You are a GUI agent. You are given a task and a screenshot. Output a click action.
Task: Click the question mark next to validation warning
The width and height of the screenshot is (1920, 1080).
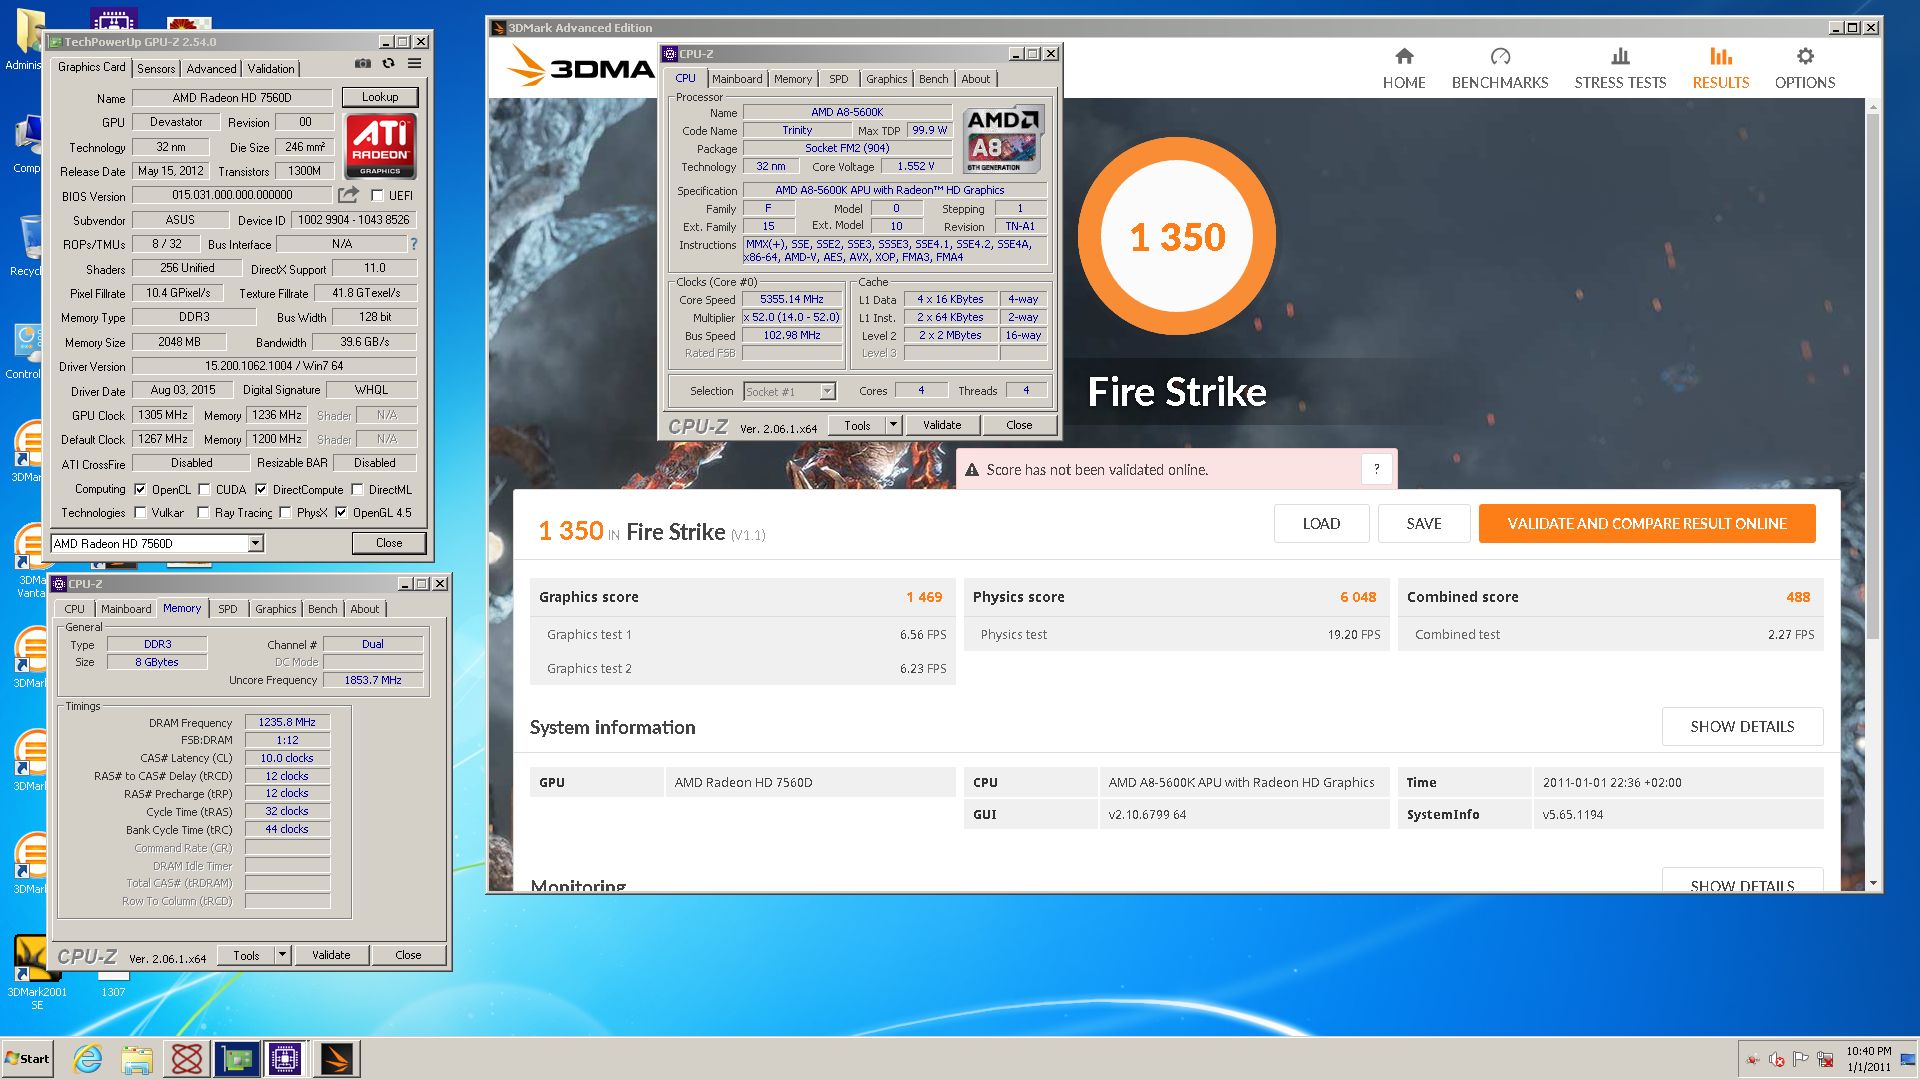(x=1376, y=469)
